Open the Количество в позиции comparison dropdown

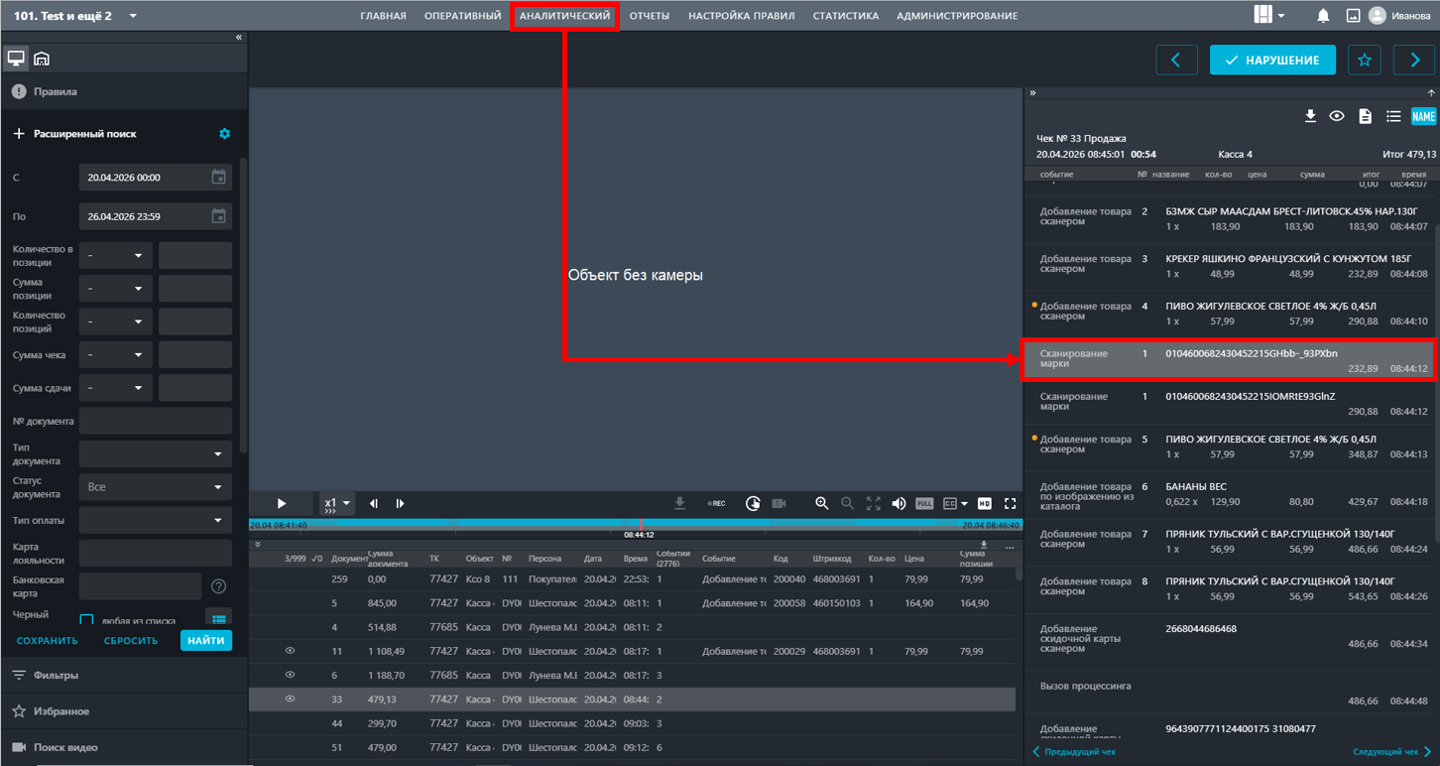coord(116,255)
